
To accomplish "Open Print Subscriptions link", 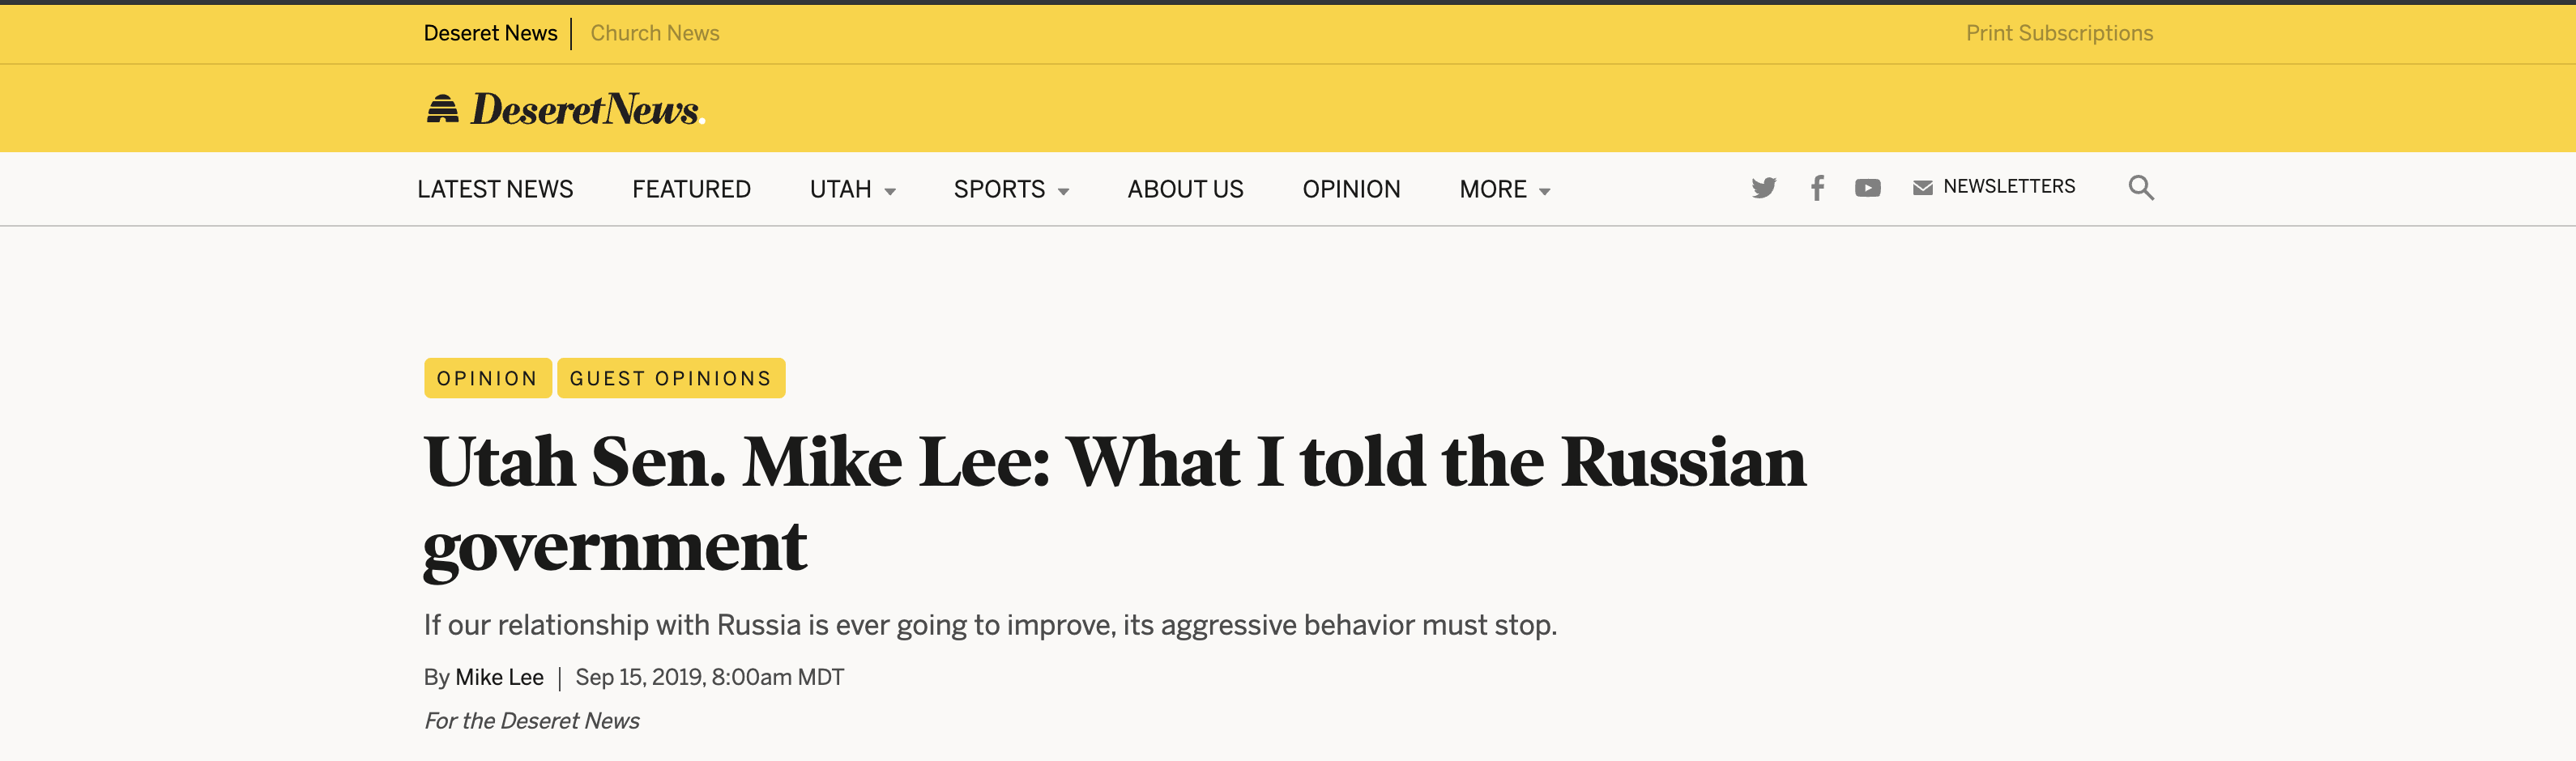I will click(2059, 33).
